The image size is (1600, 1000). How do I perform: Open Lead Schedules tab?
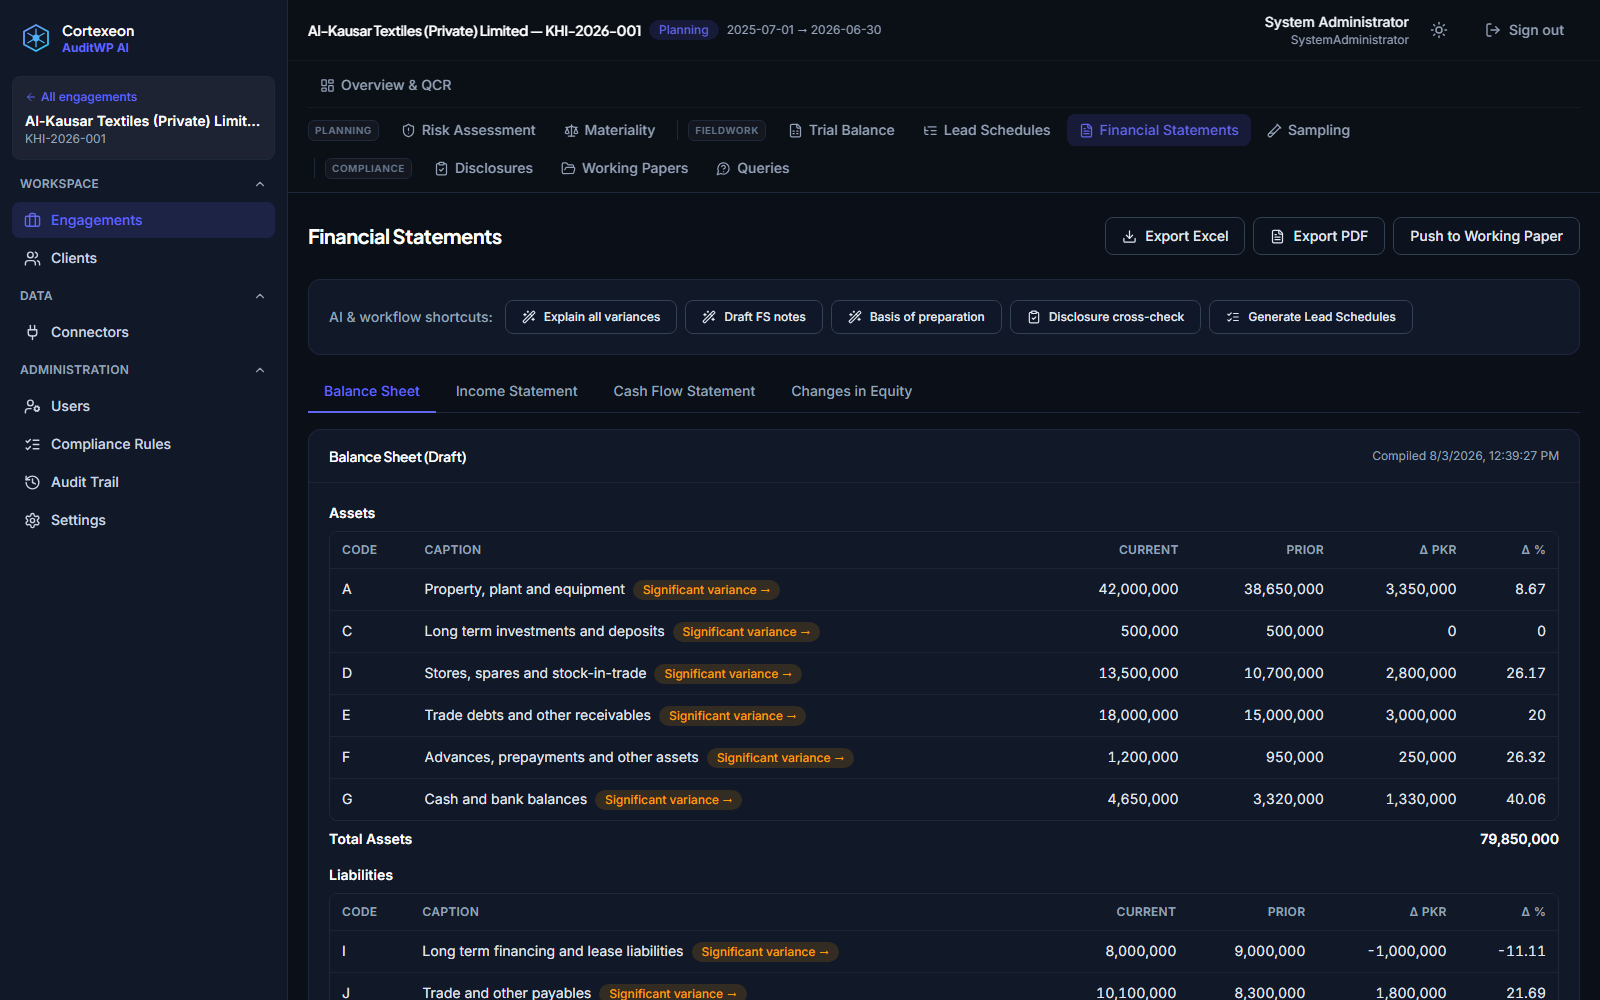986,130
